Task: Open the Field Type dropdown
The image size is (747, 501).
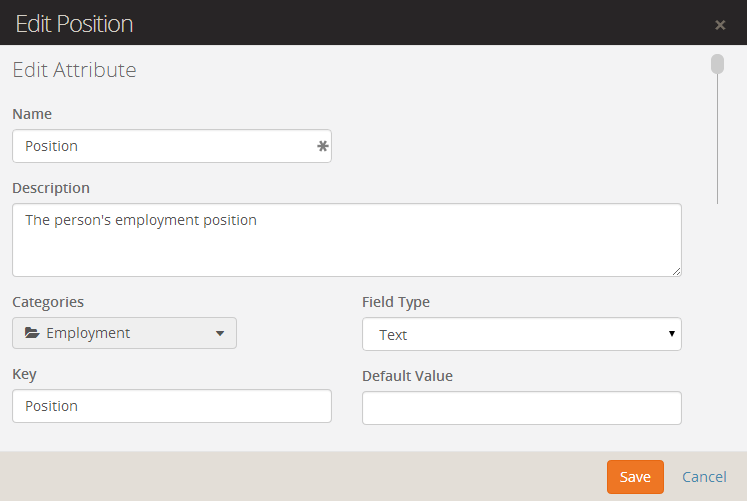Action: click(522, 334)
